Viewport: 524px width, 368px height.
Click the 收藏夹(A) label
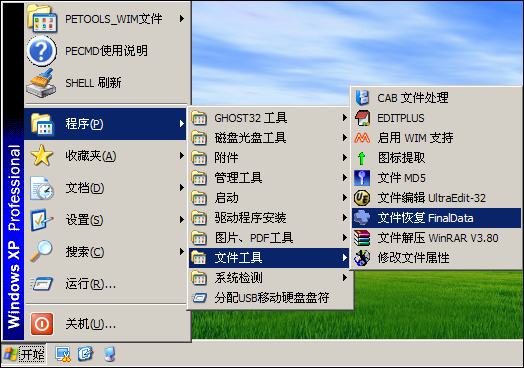[x=91, y=156]
